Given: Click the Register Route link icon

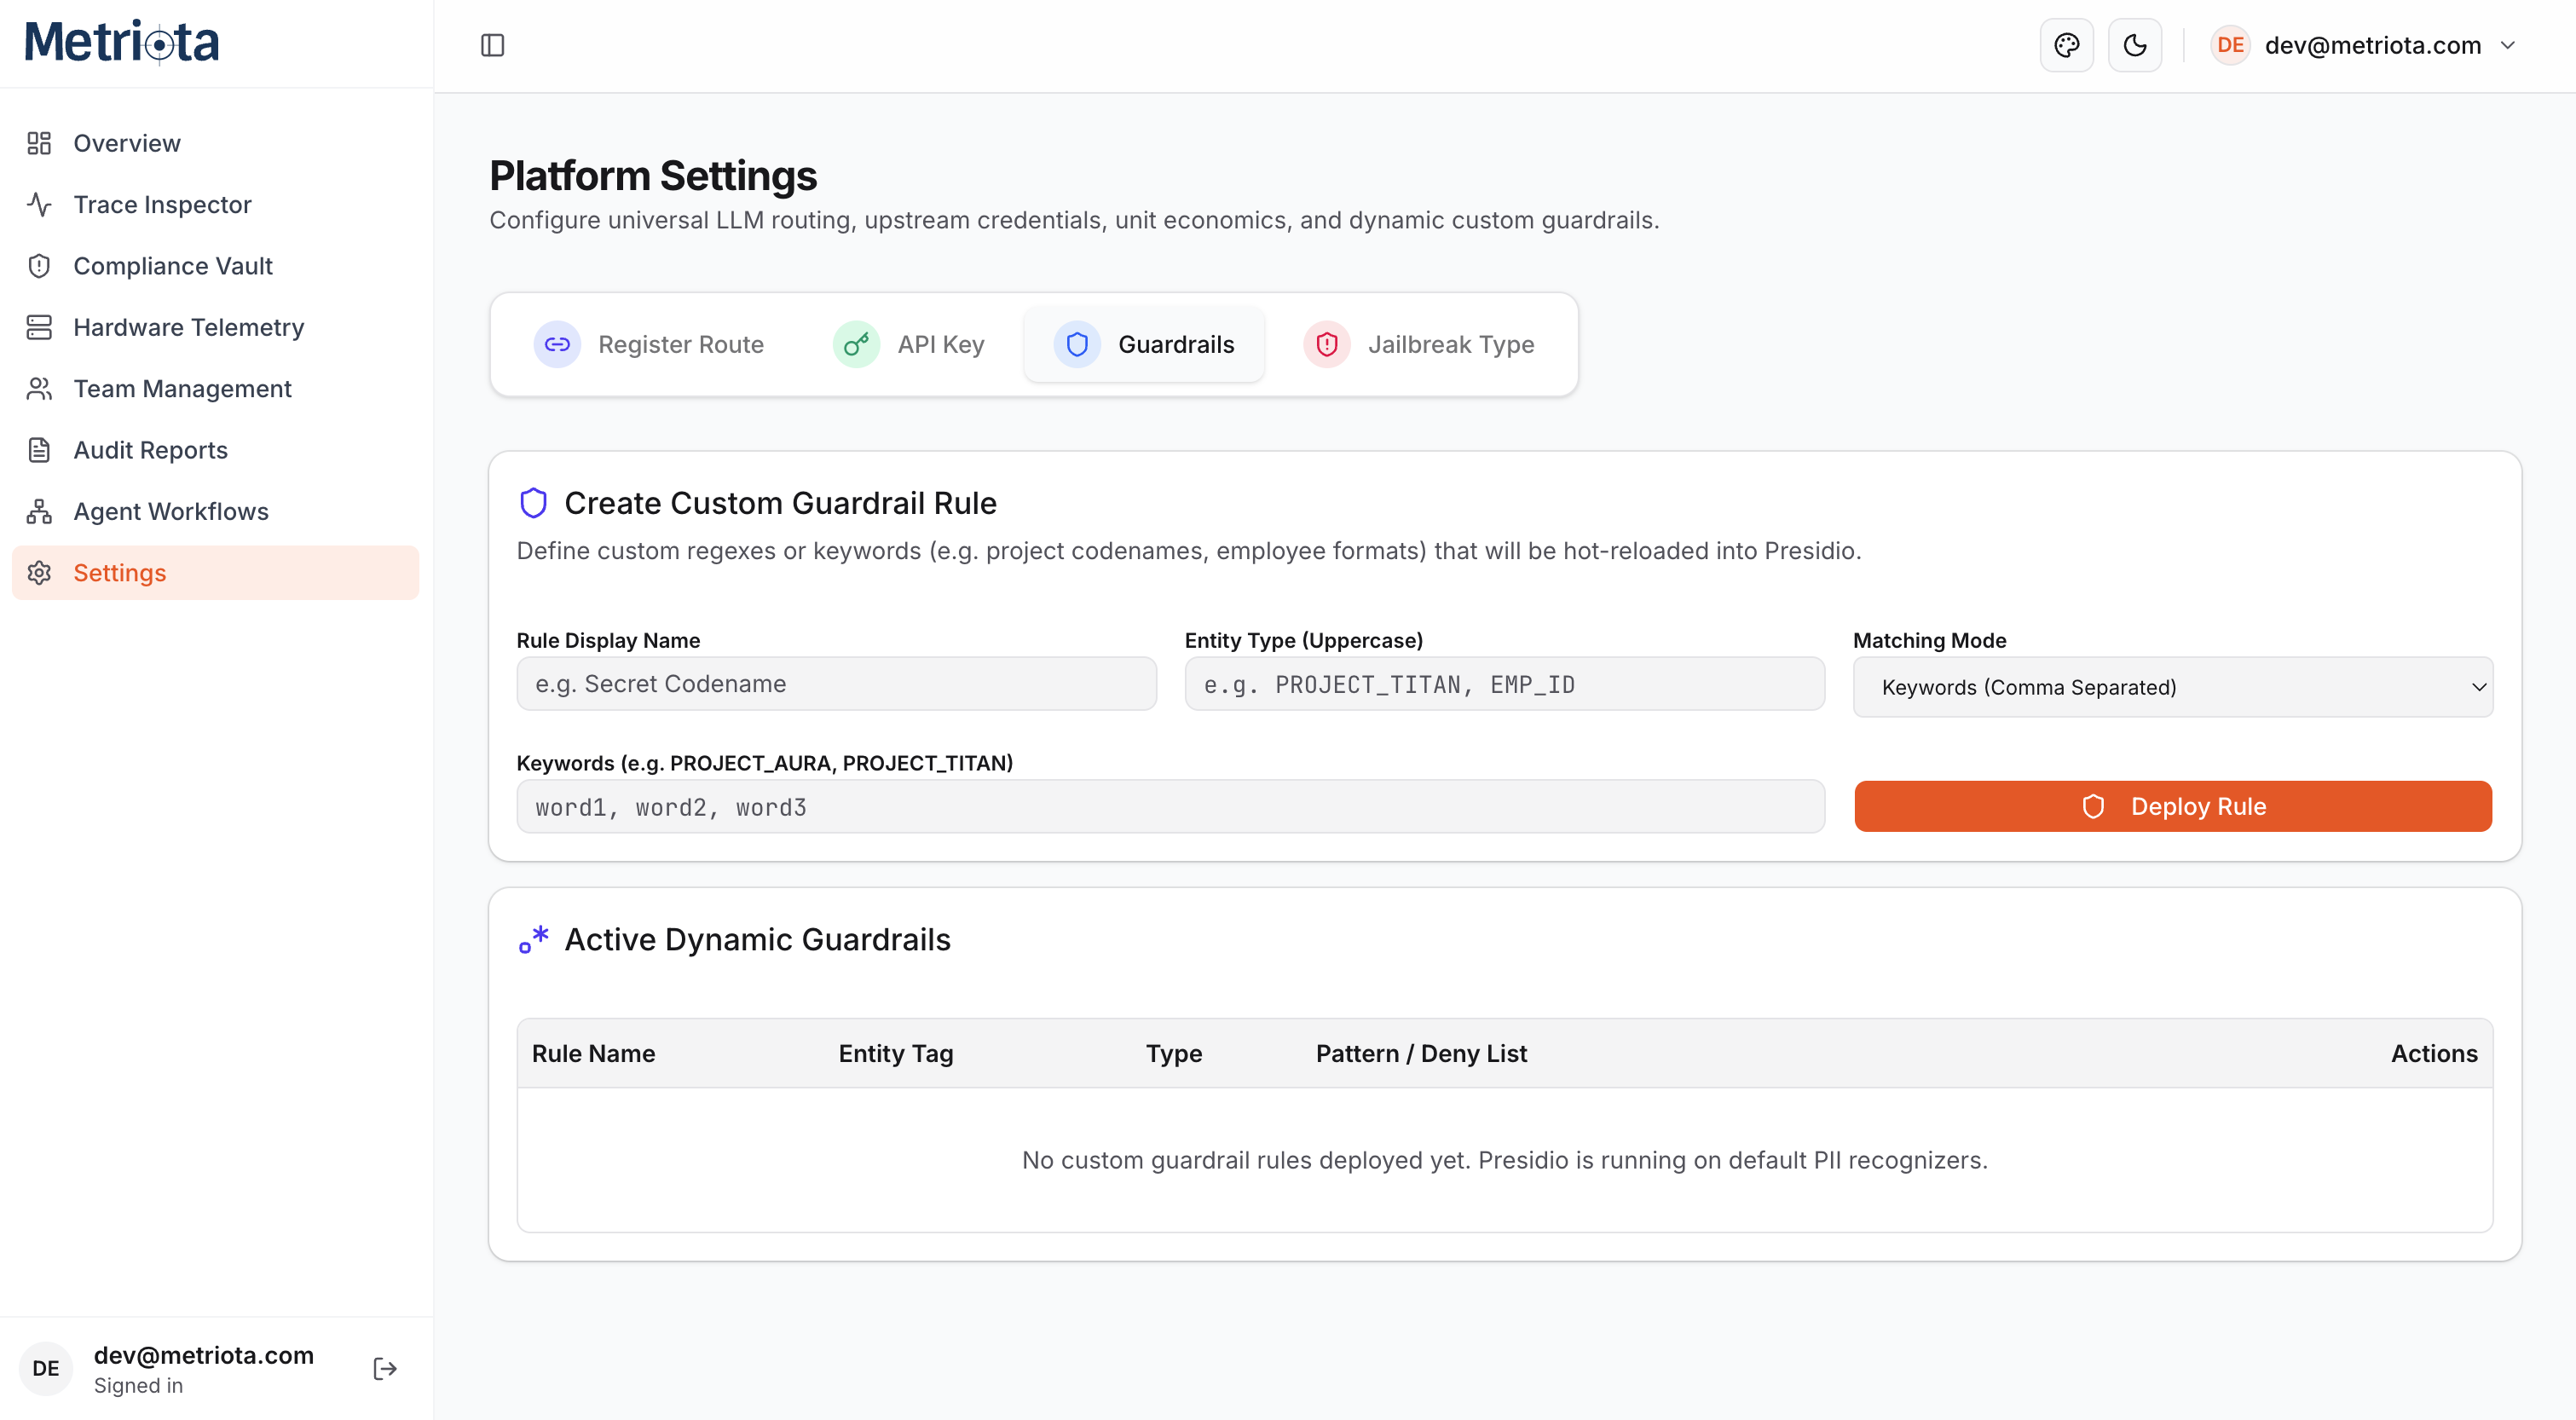Looking at the screenshot, I should pyautogui.click(x=557, y=344).
